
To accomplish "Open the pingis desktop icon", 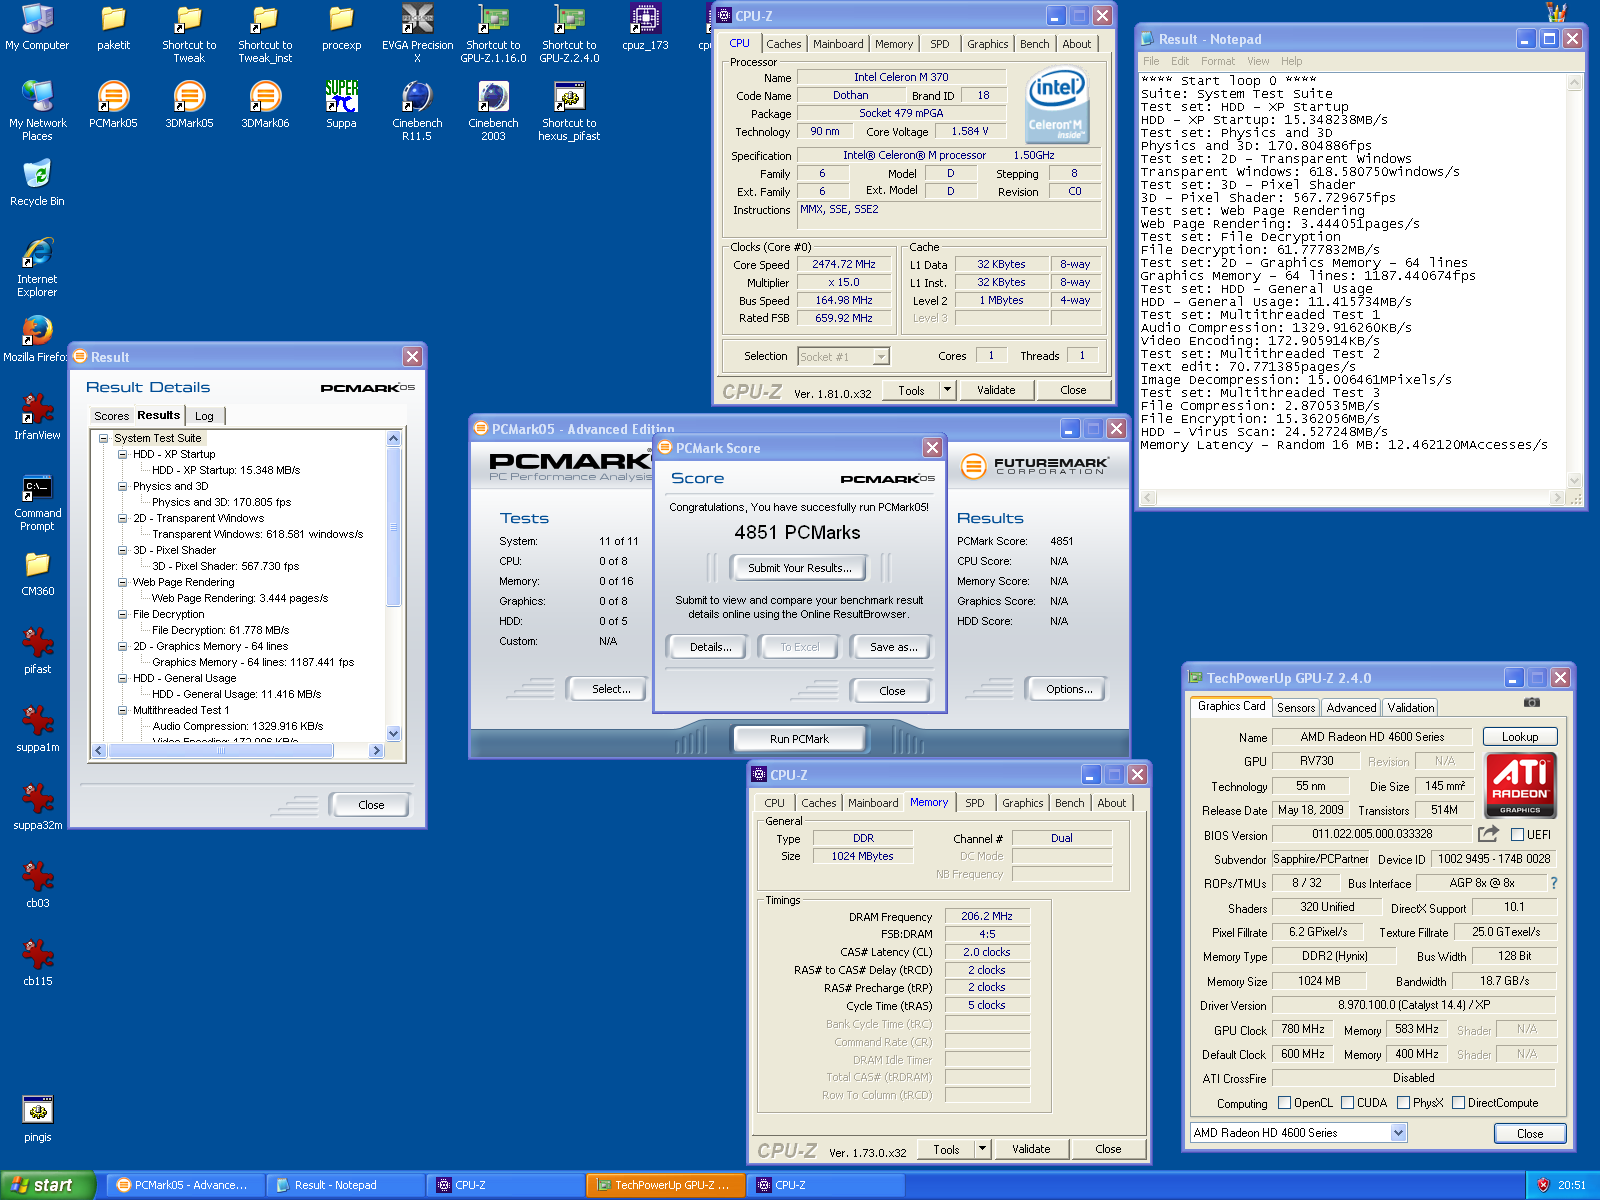I will pyautogui.click(x=37, y=1119).
